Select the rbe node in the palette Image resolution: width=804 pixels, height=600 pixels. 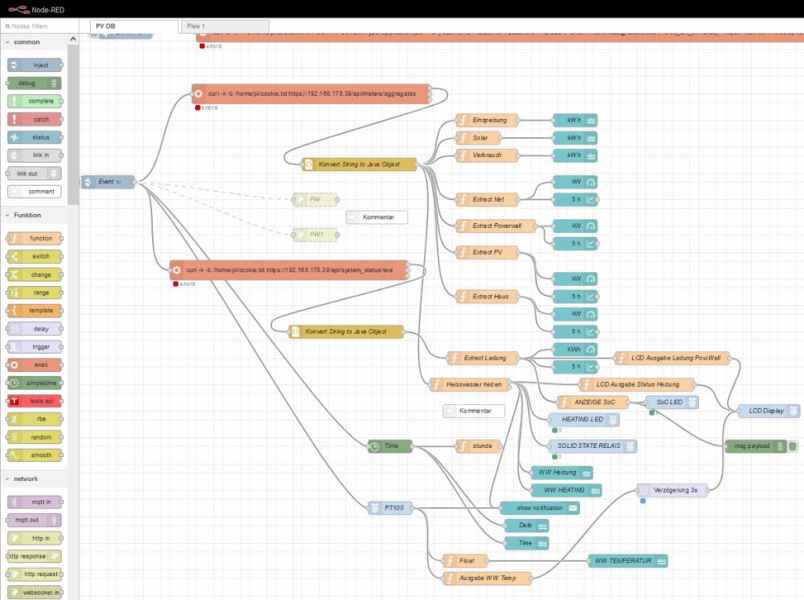34,419
